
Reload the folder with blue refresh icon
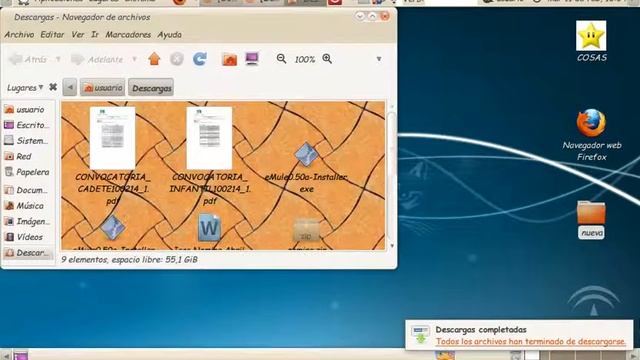200,59
